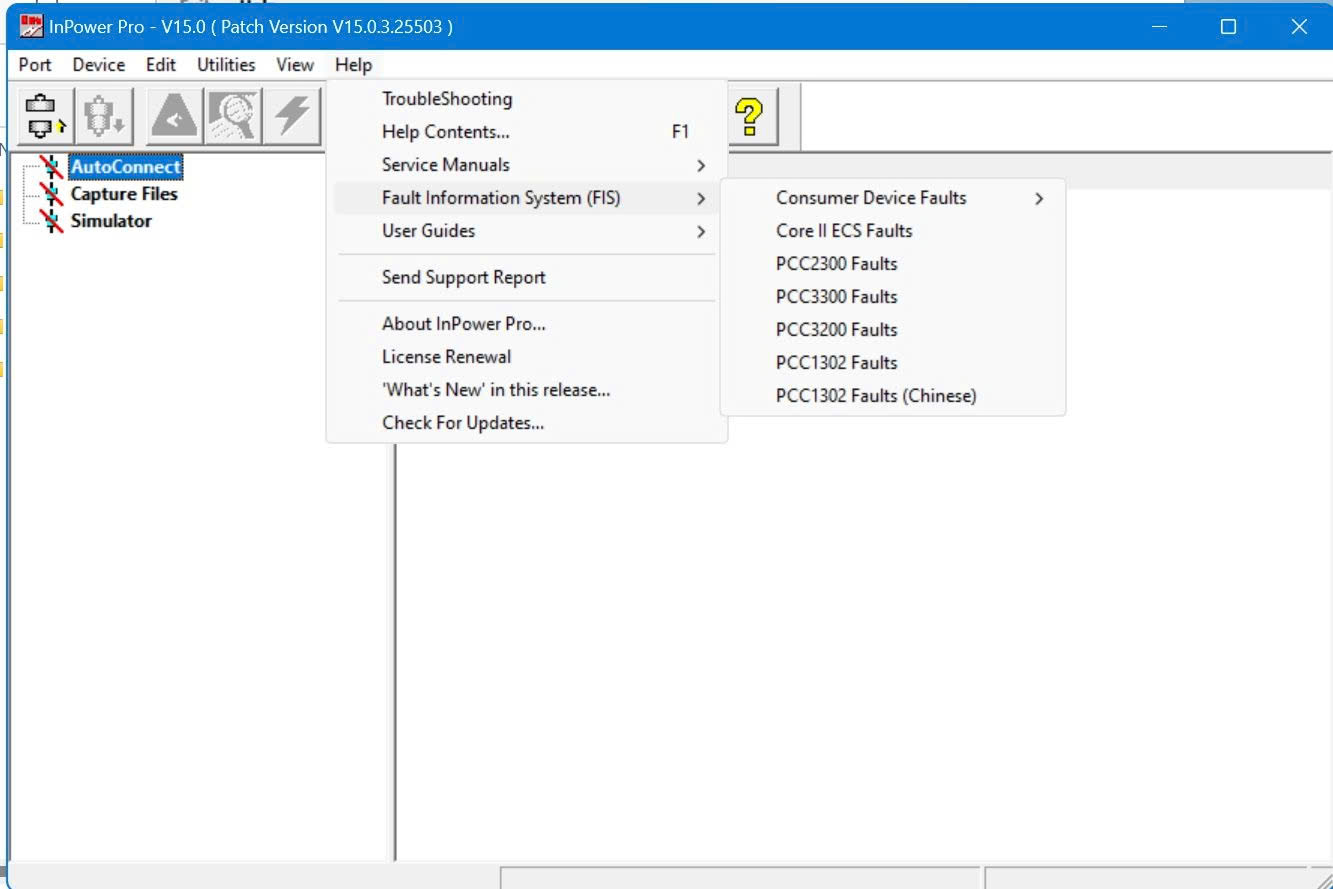Open the Port menu

[35, 65]
